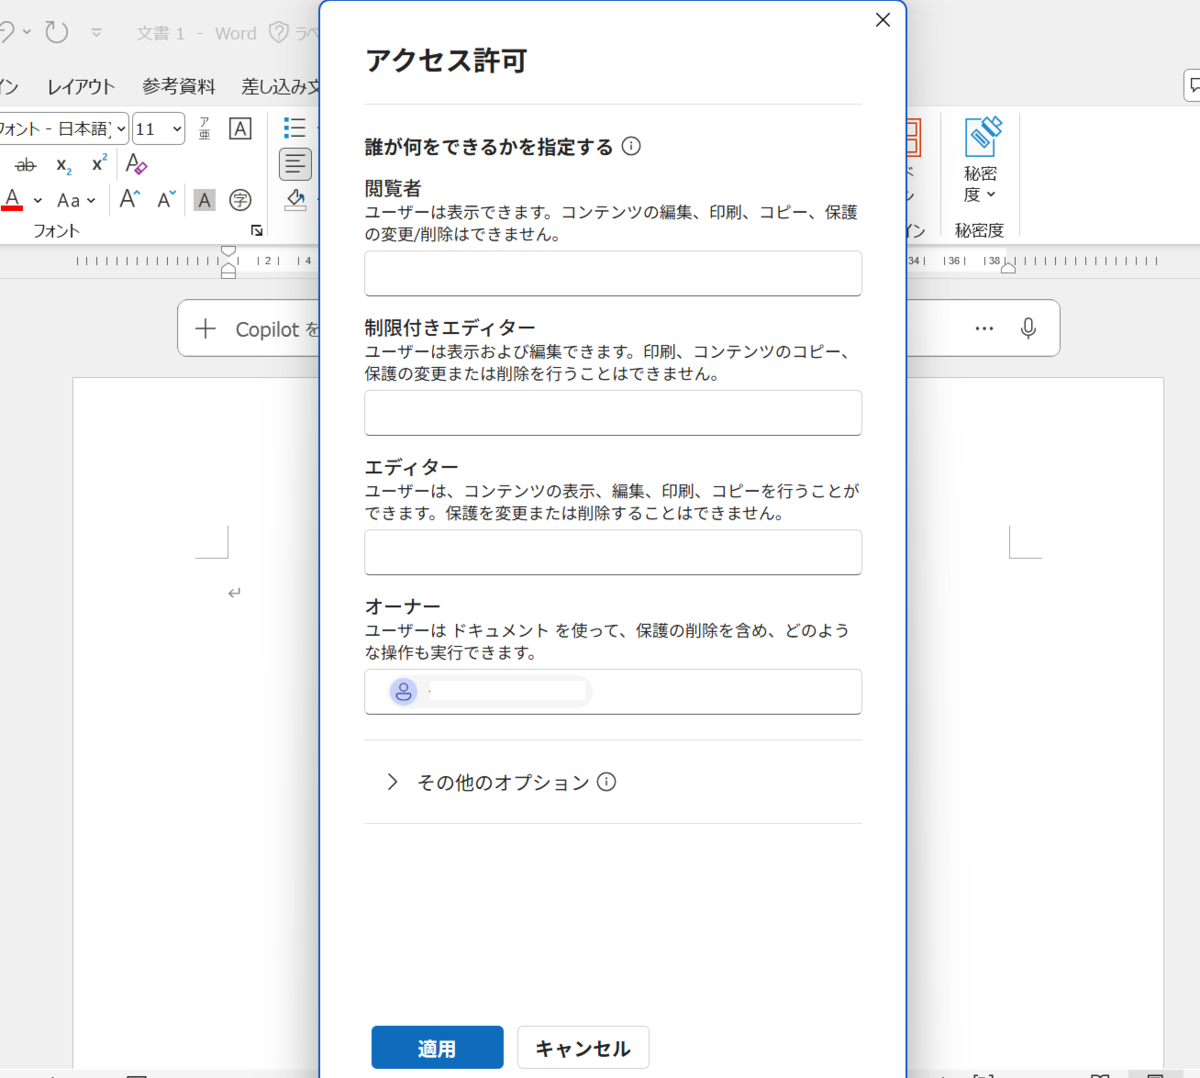
Task: Decrease font size with shrink icon
Action: tap(166, 199)
